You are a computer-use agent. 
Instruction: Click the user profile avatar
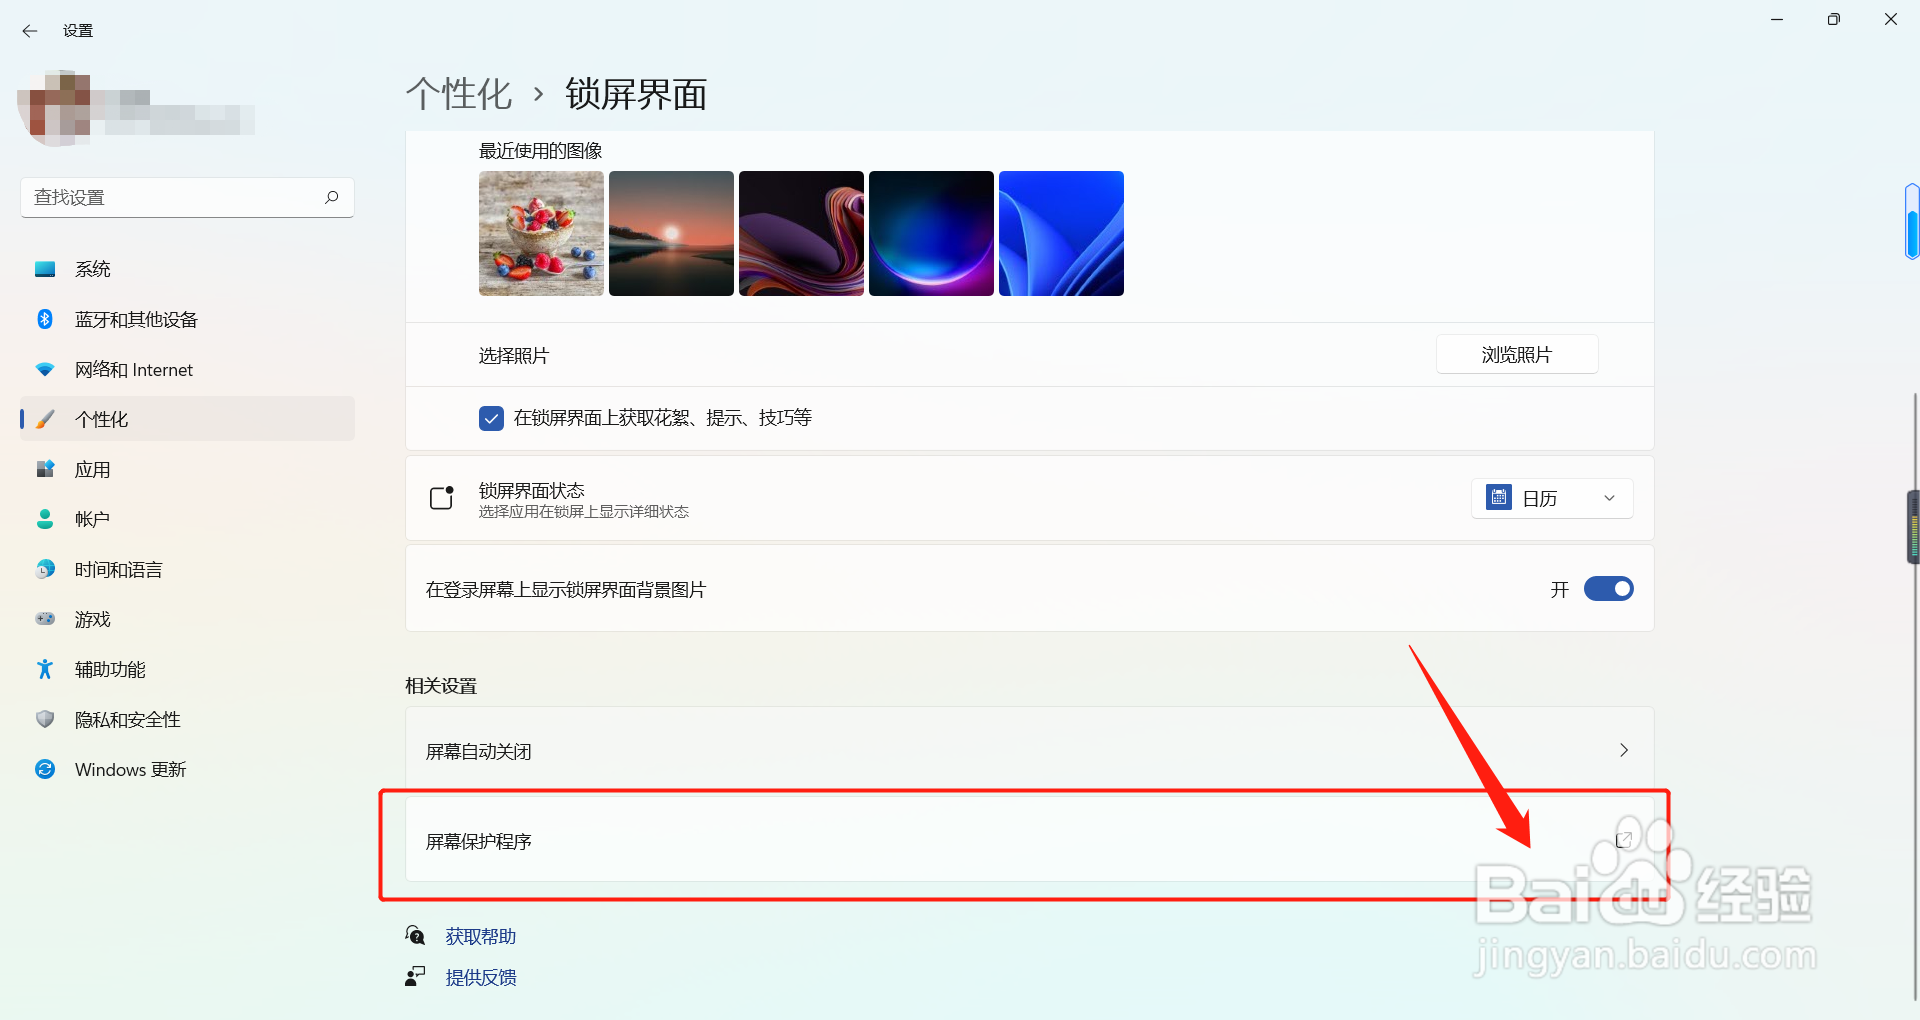point(55,107)
